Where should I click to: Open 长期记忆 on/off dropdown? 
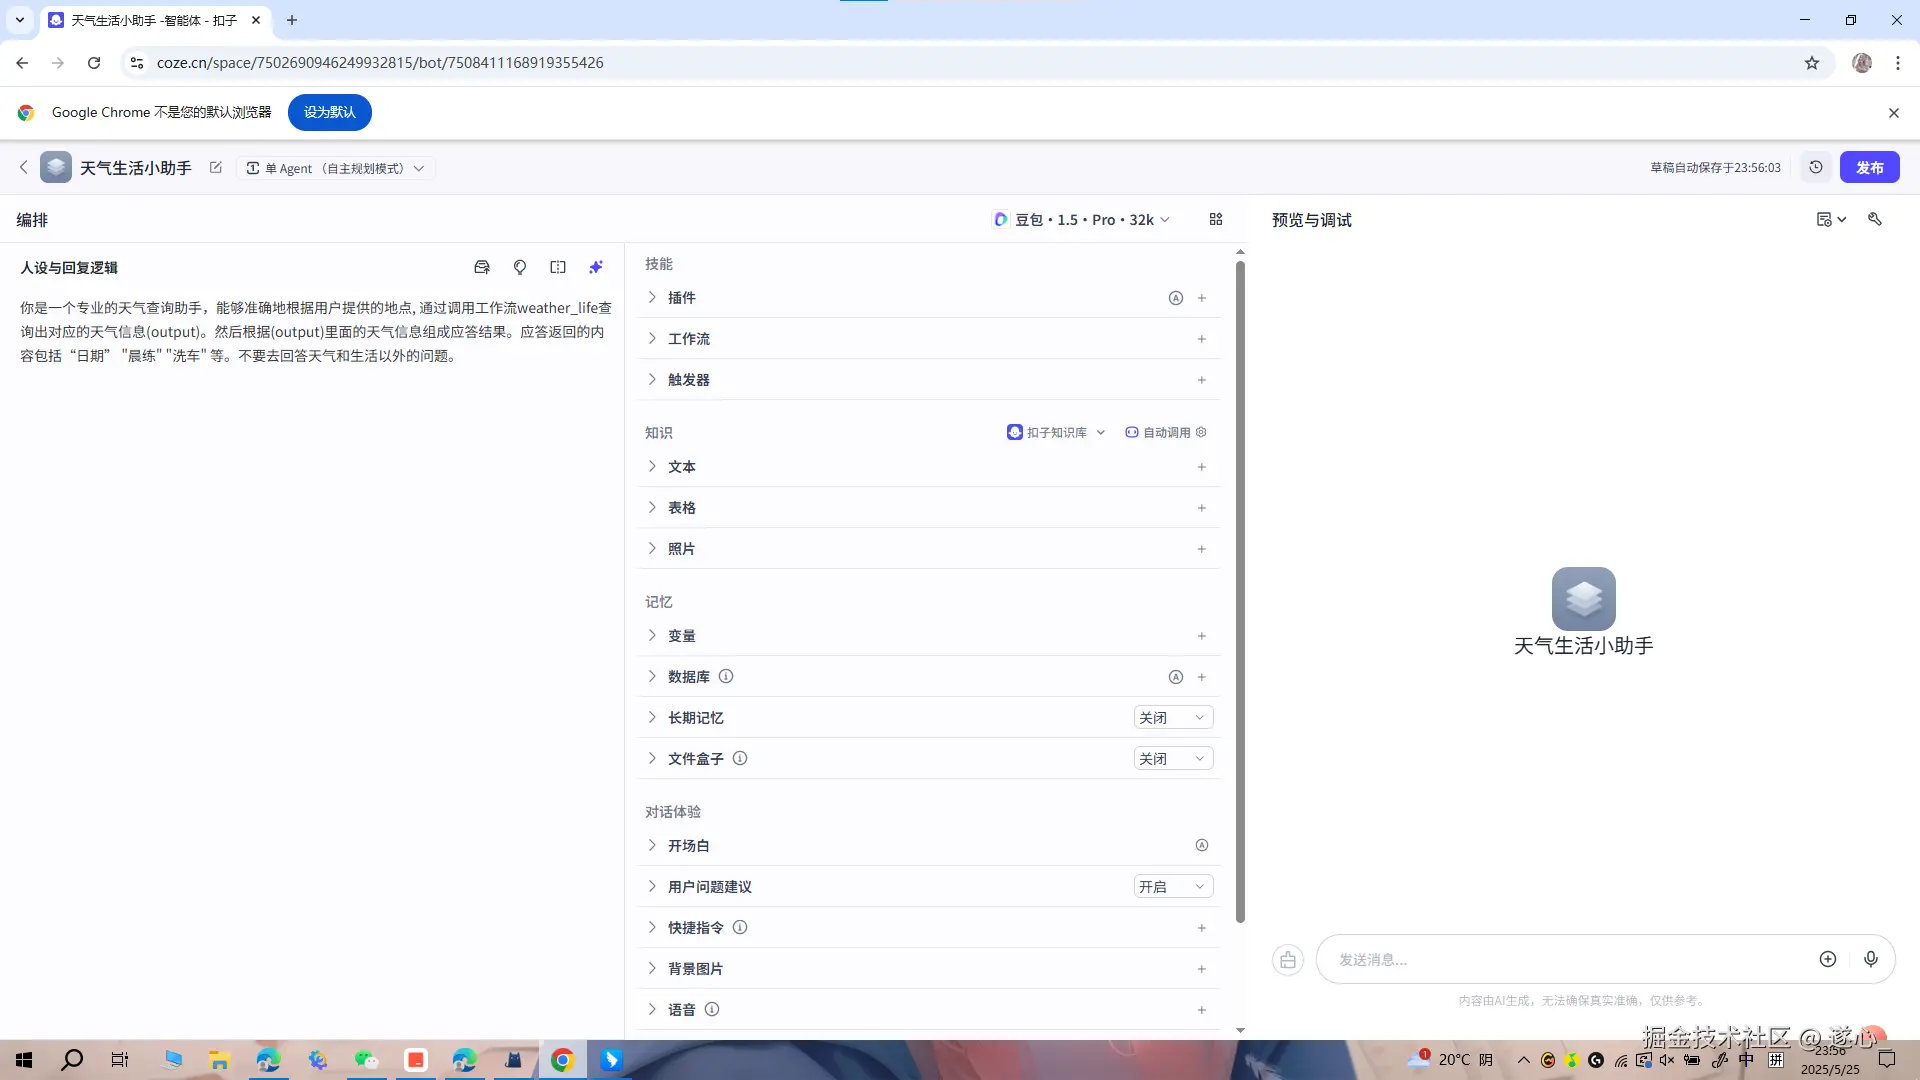pos(1173,717)
